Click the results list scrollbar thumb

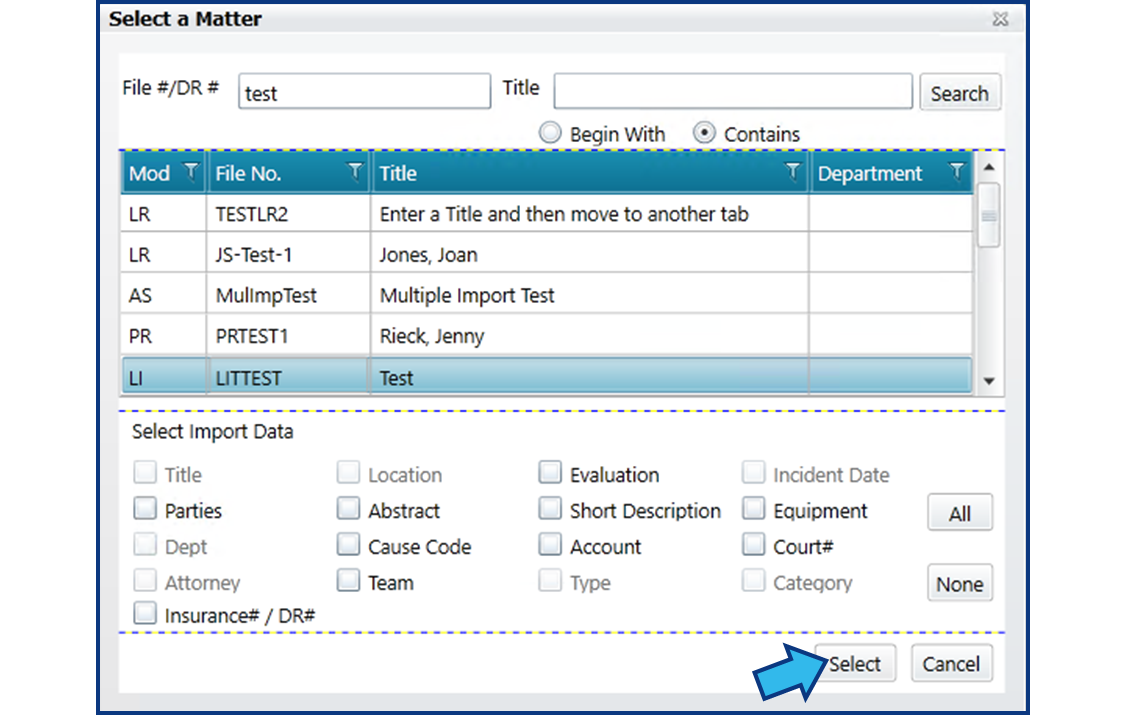pos(989,216)
